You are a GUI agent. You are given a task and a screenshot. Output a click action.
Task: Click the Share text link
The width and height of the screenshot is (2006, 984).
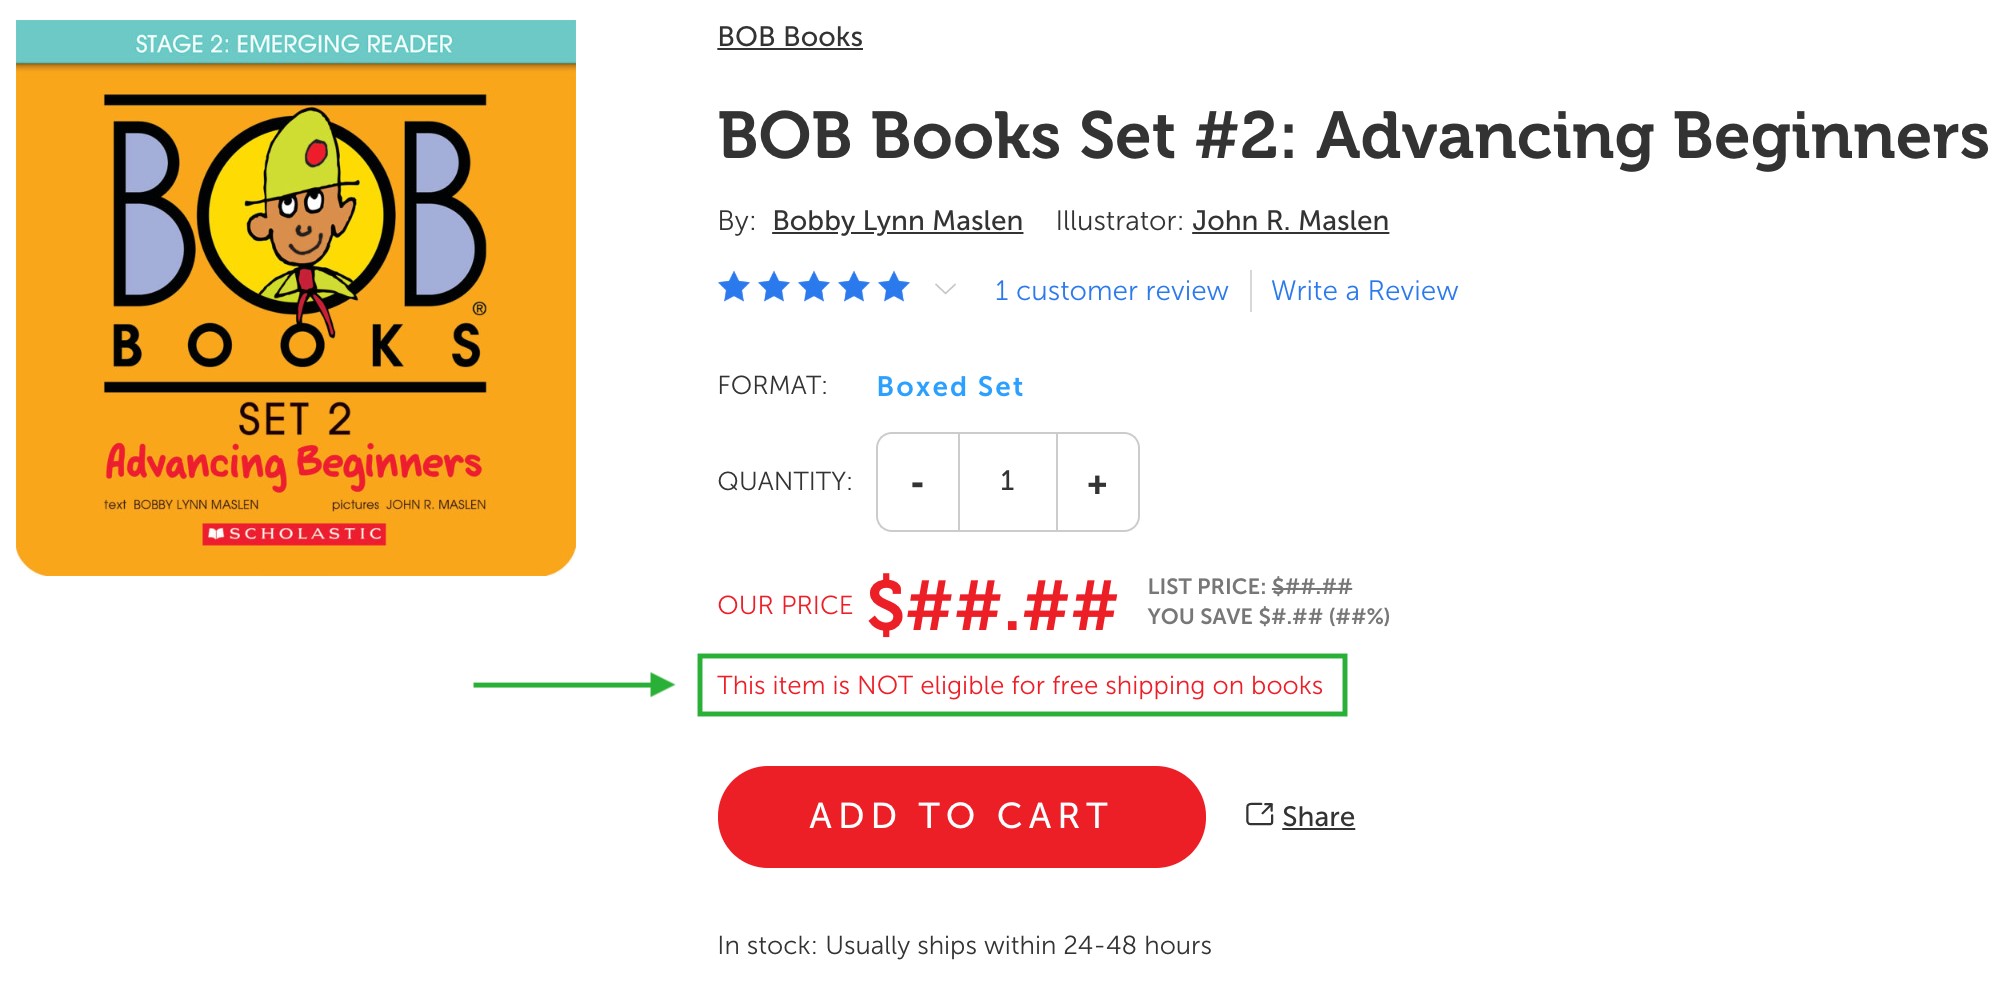1318,817
